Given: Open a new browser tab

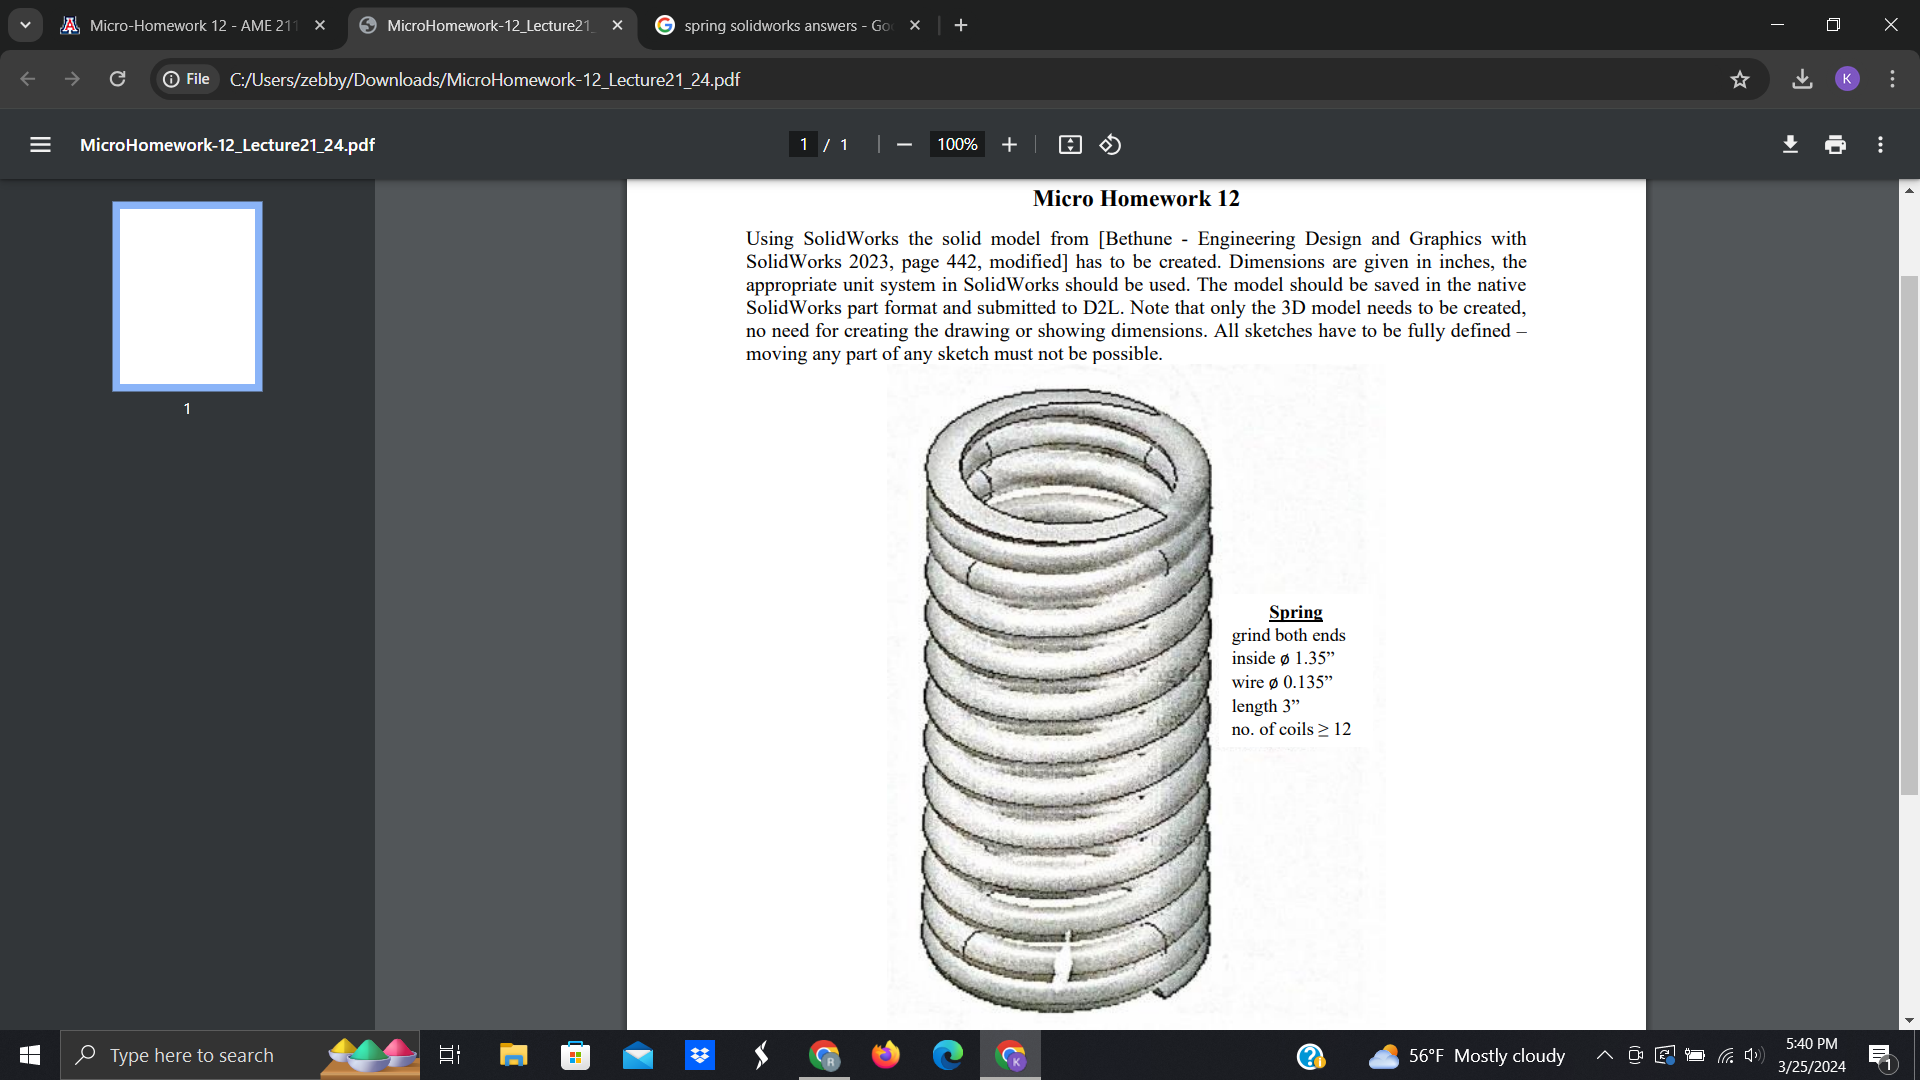Looking at the screenshot, I should coord(961,25).
